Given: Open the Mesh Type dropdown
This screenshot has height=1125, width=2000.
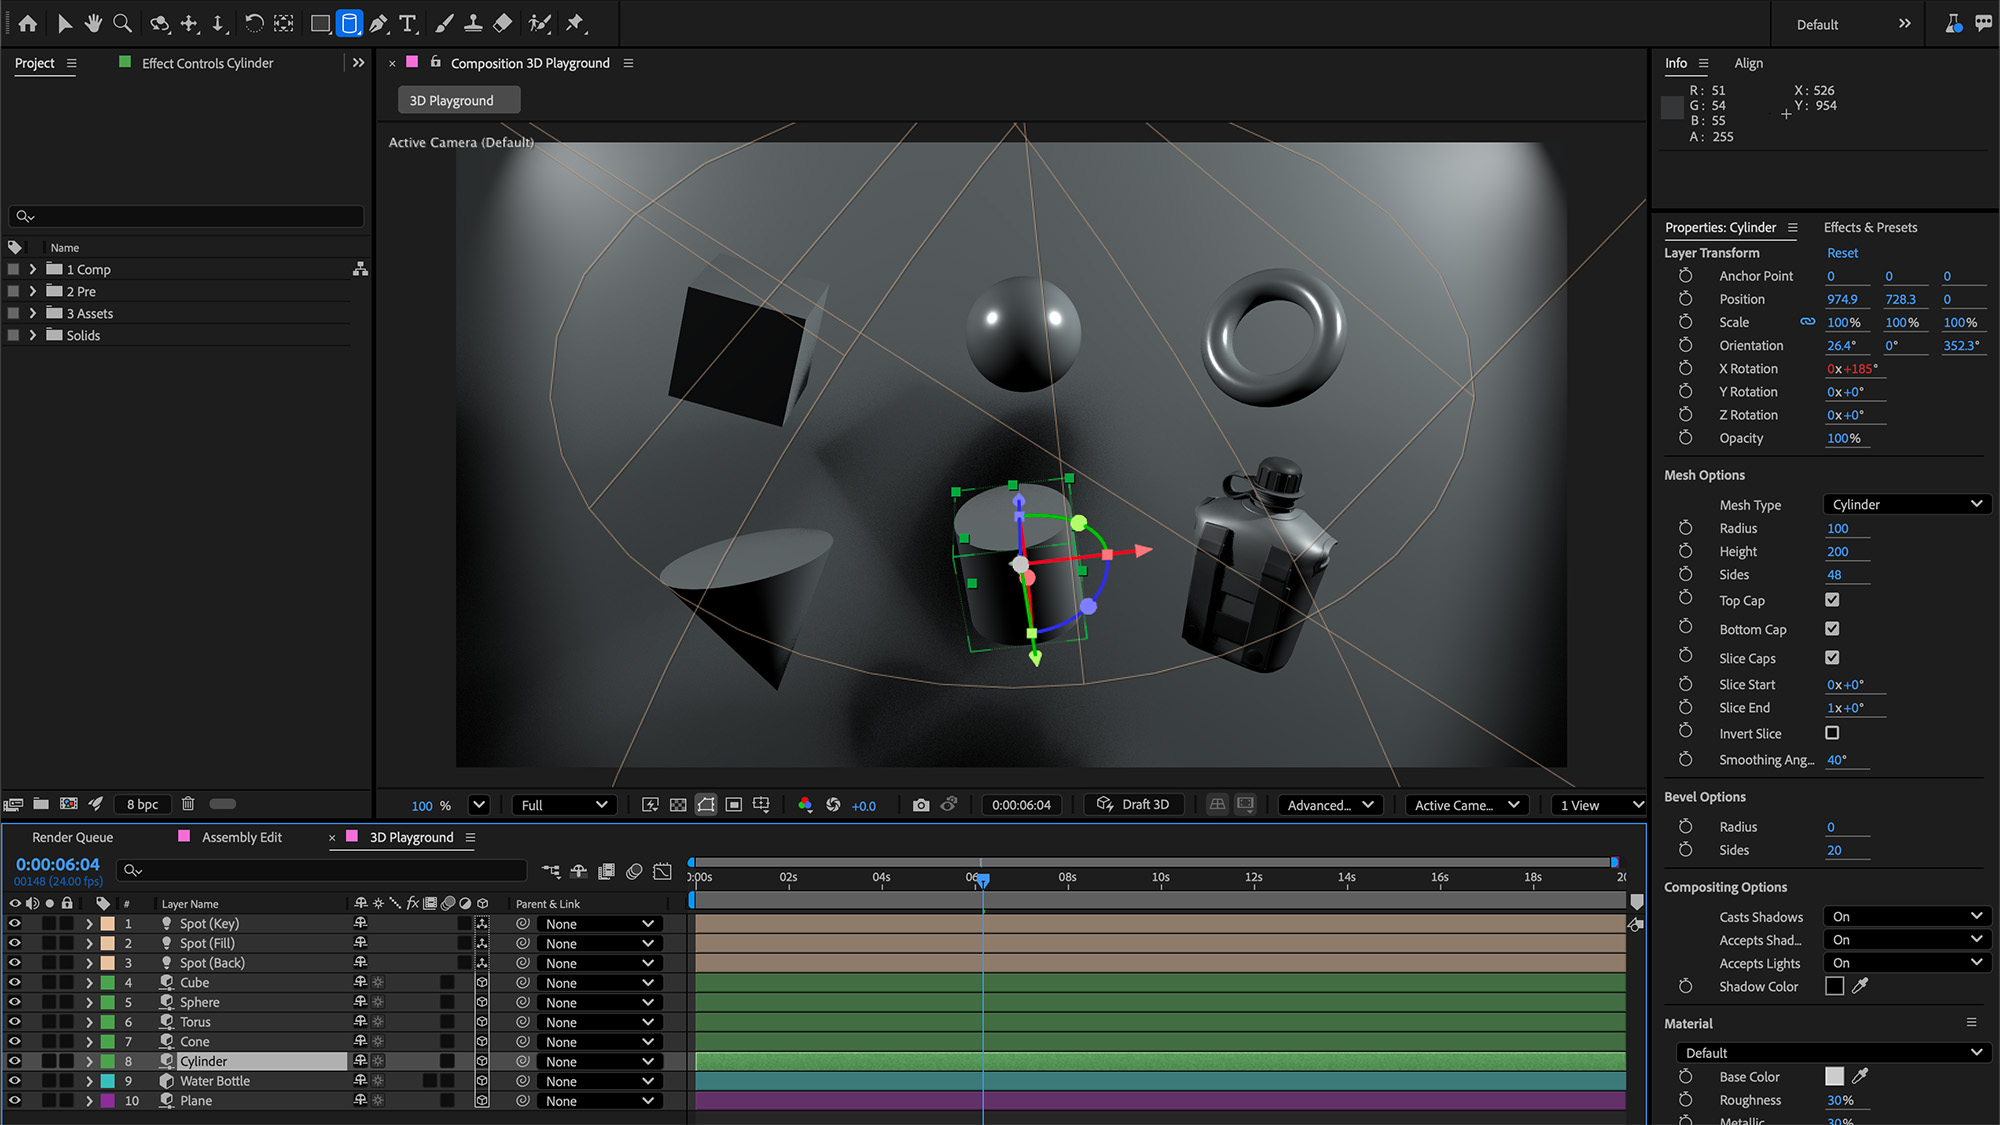Looking at the screenshot, I should 1905,504.
